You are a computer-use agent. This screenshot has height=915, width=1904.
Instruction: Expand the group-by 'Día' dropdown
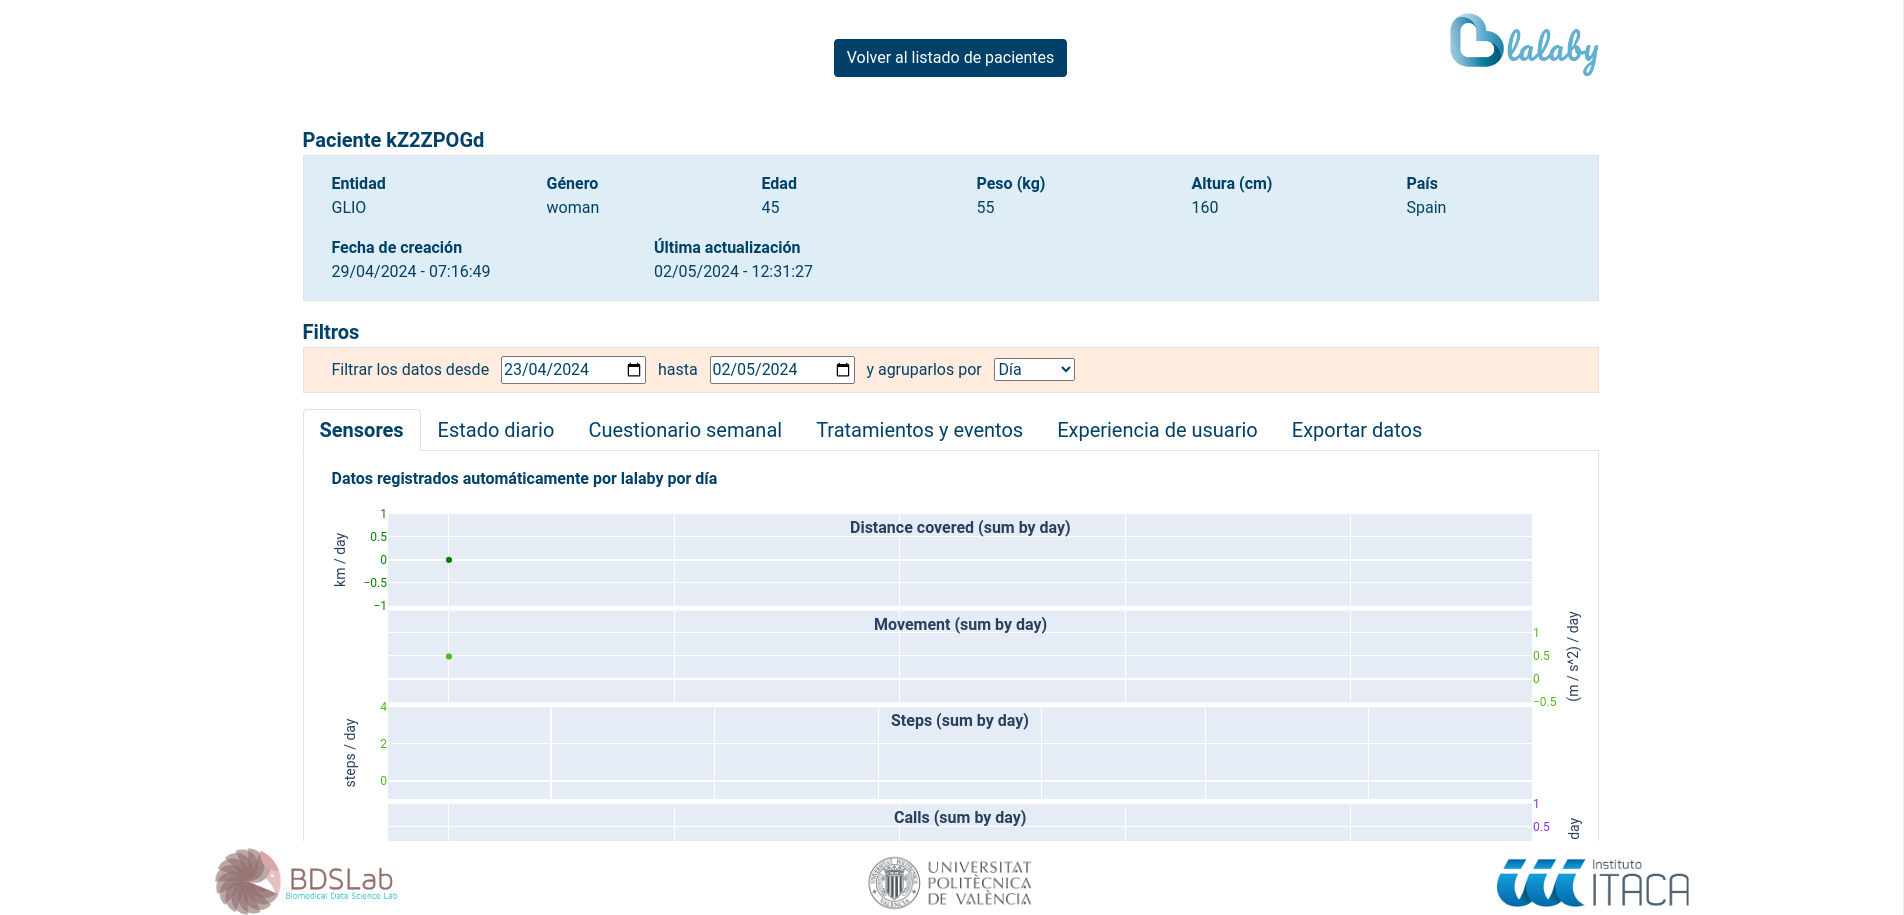pos(1034,370)
